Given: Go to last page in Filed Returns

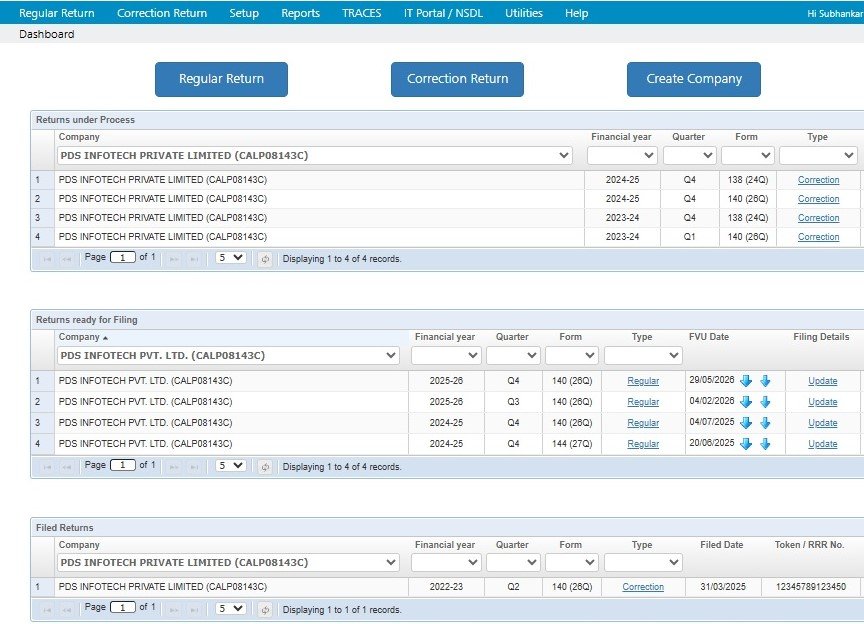Looking at the screenshot, I should coord(193,610).
